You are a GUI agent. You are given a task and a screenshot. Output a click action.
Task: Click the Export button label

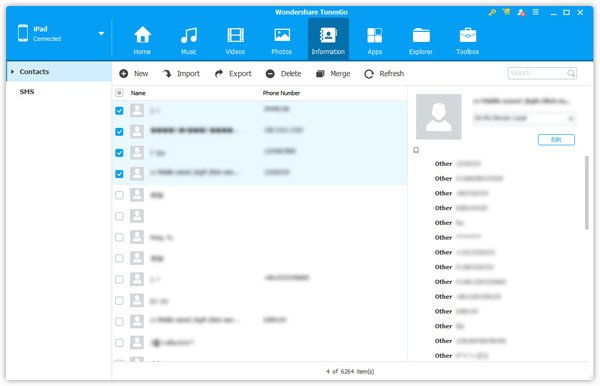240,73
